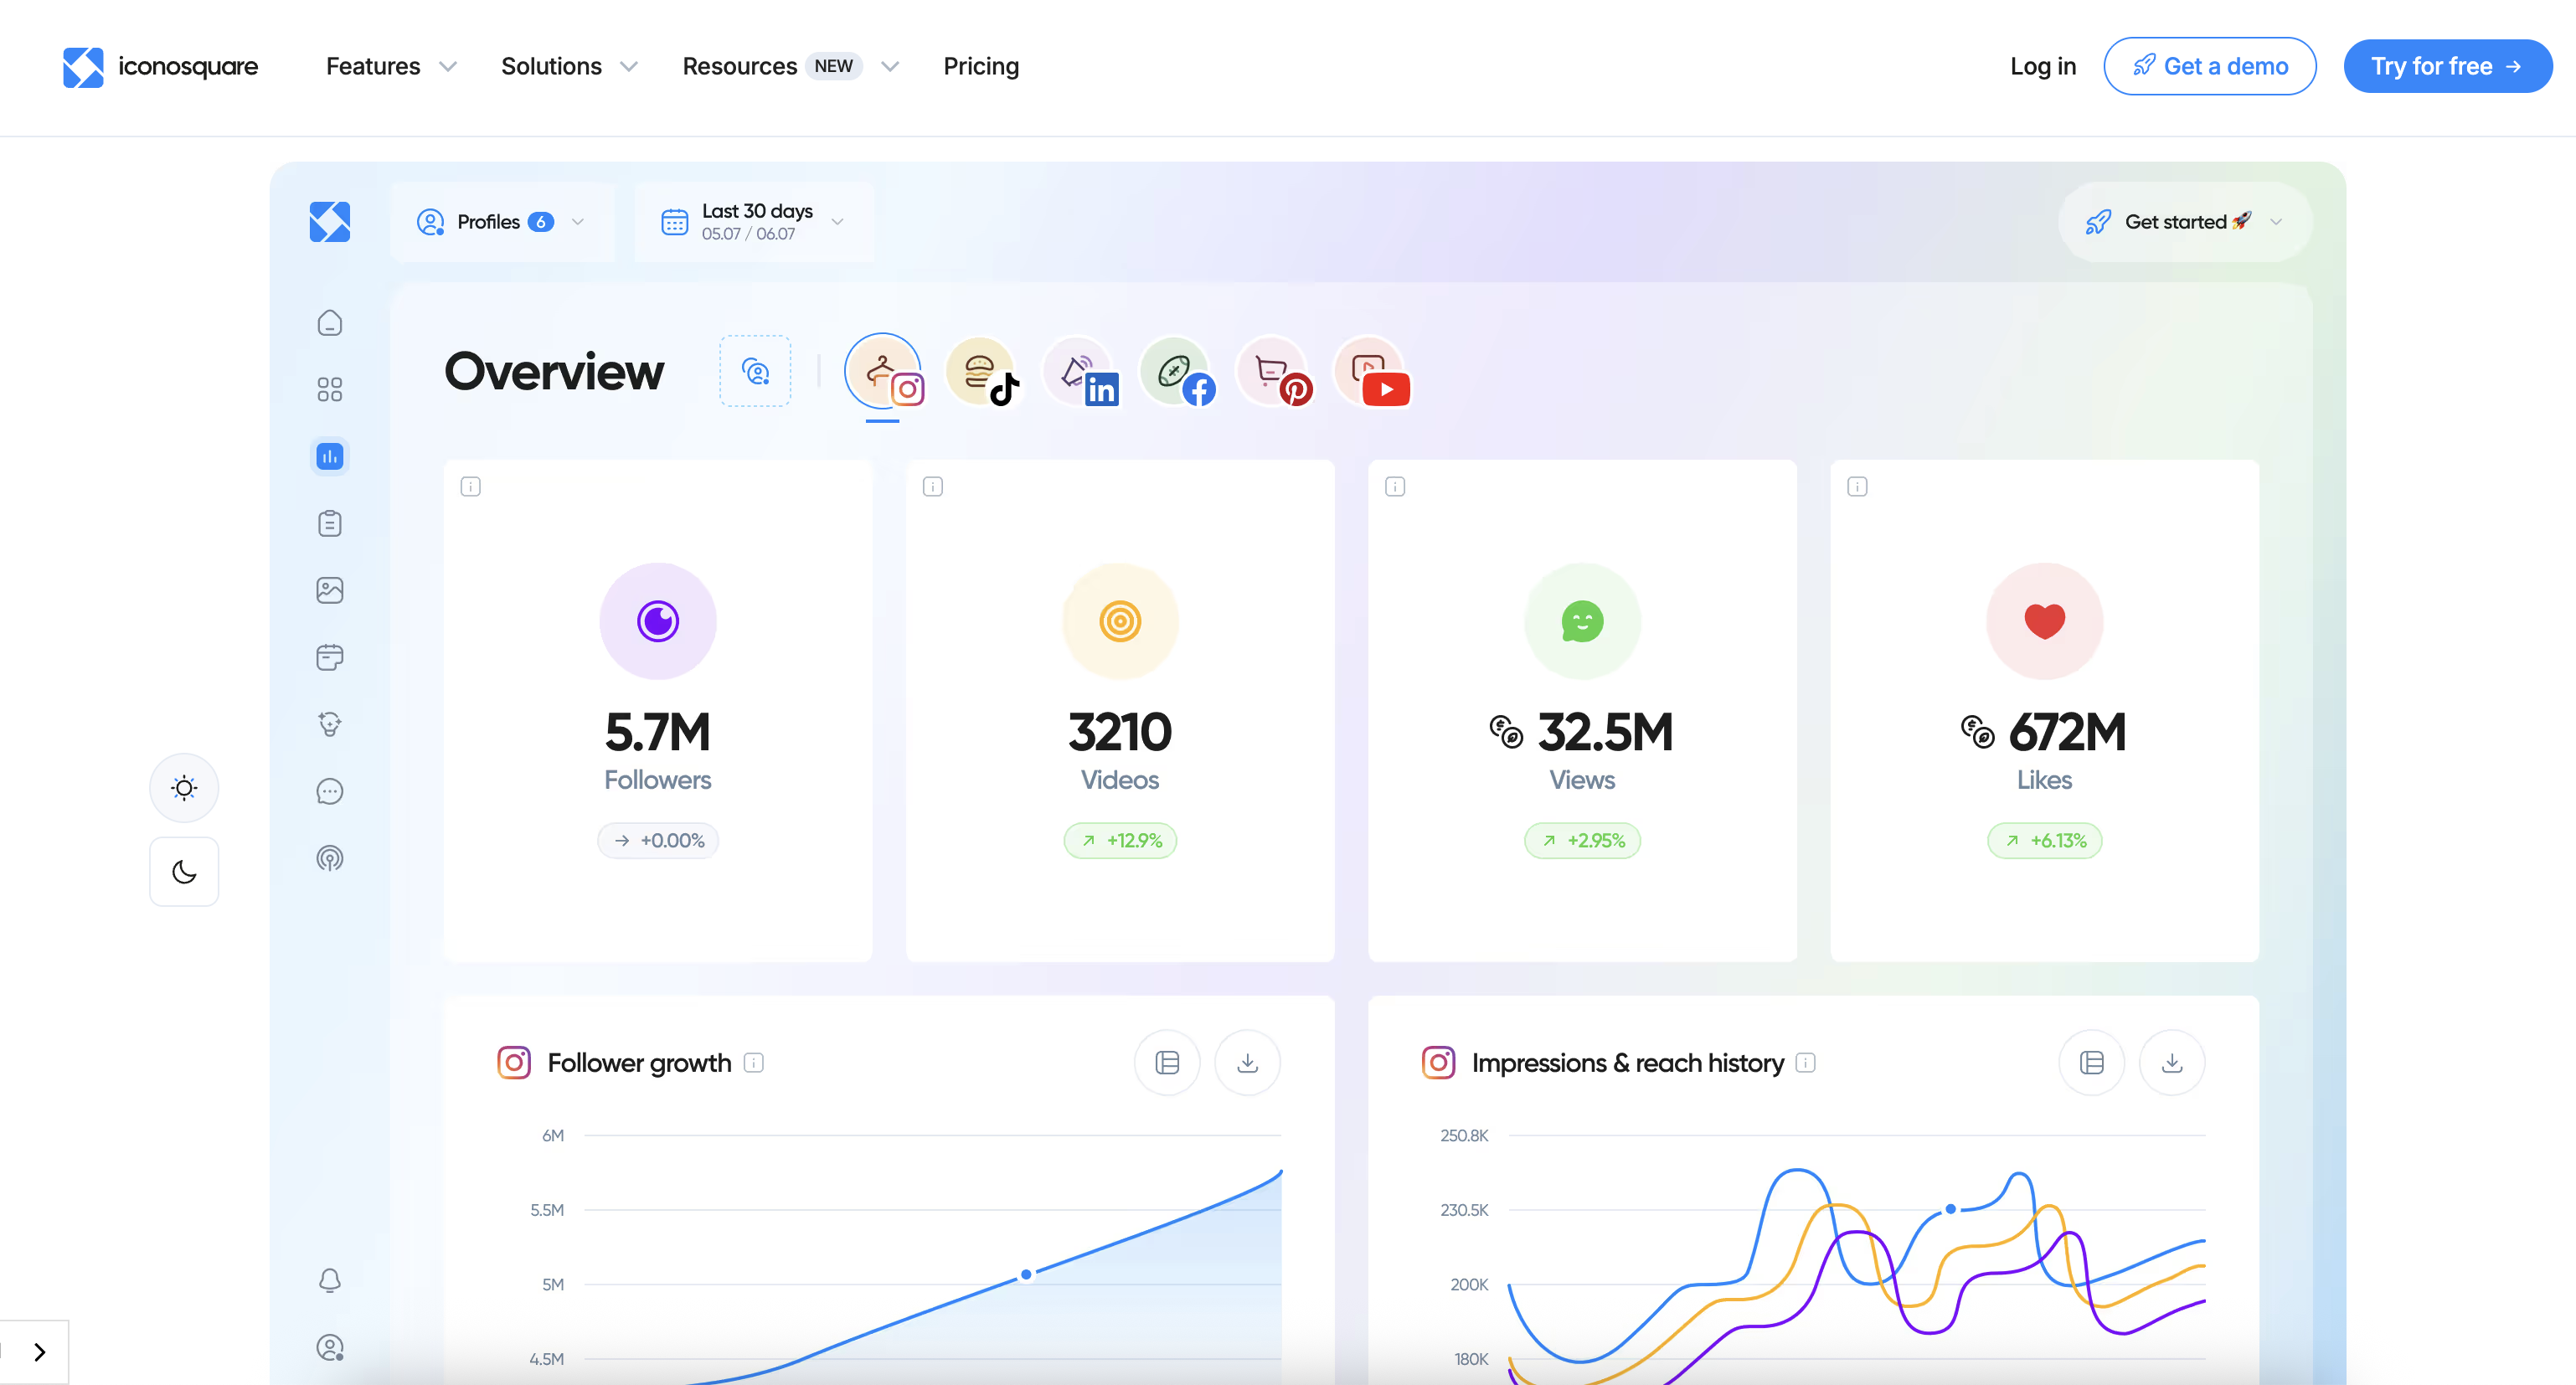This screenshot has width=2576, height=1385.
Task: Open the Pricing menu item
Action: pos(981,66)
